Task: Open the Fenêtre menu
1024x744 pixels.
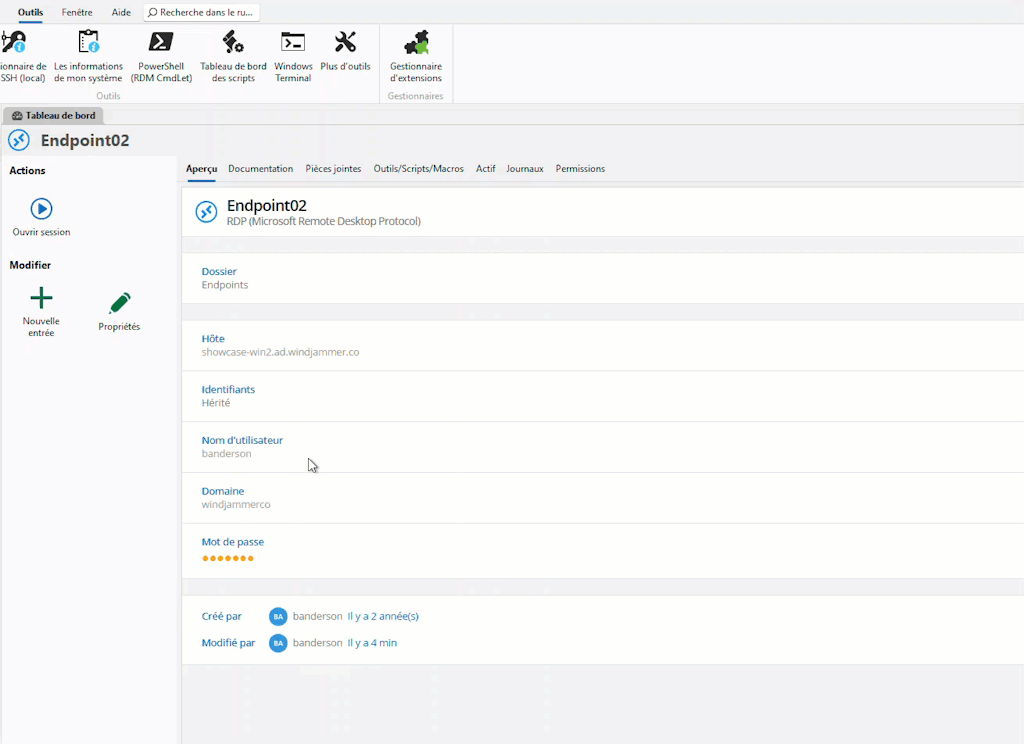Action: click(77, 12)
